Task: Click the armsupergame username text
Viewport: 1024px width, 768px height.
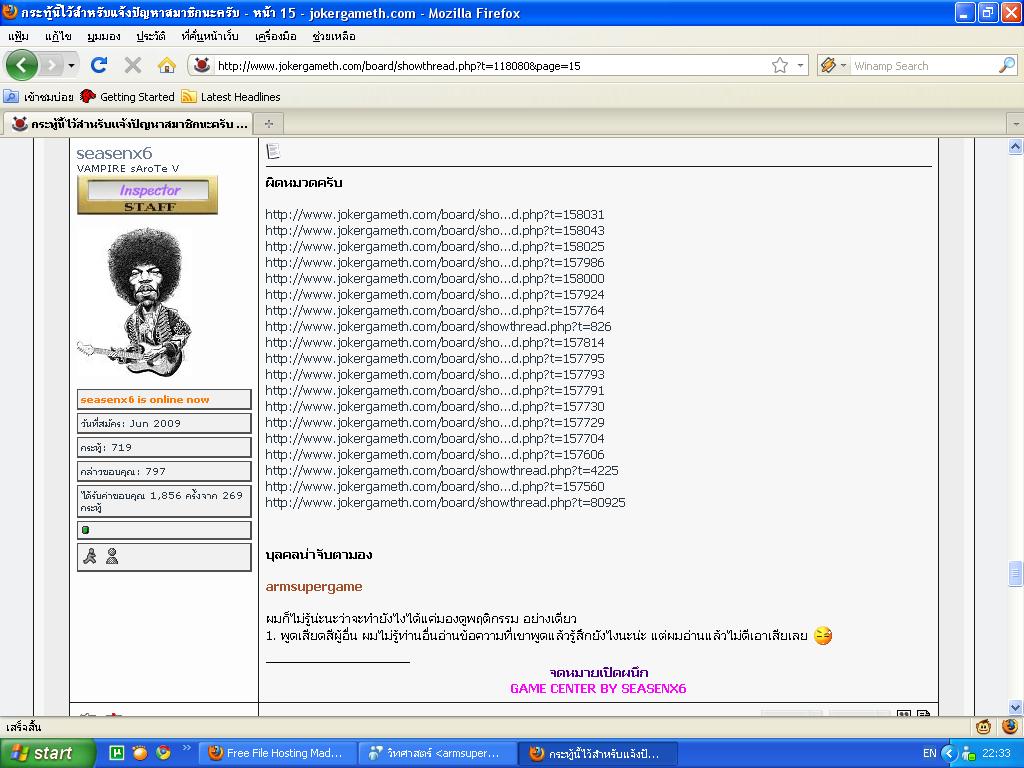Action: (314, 586)
